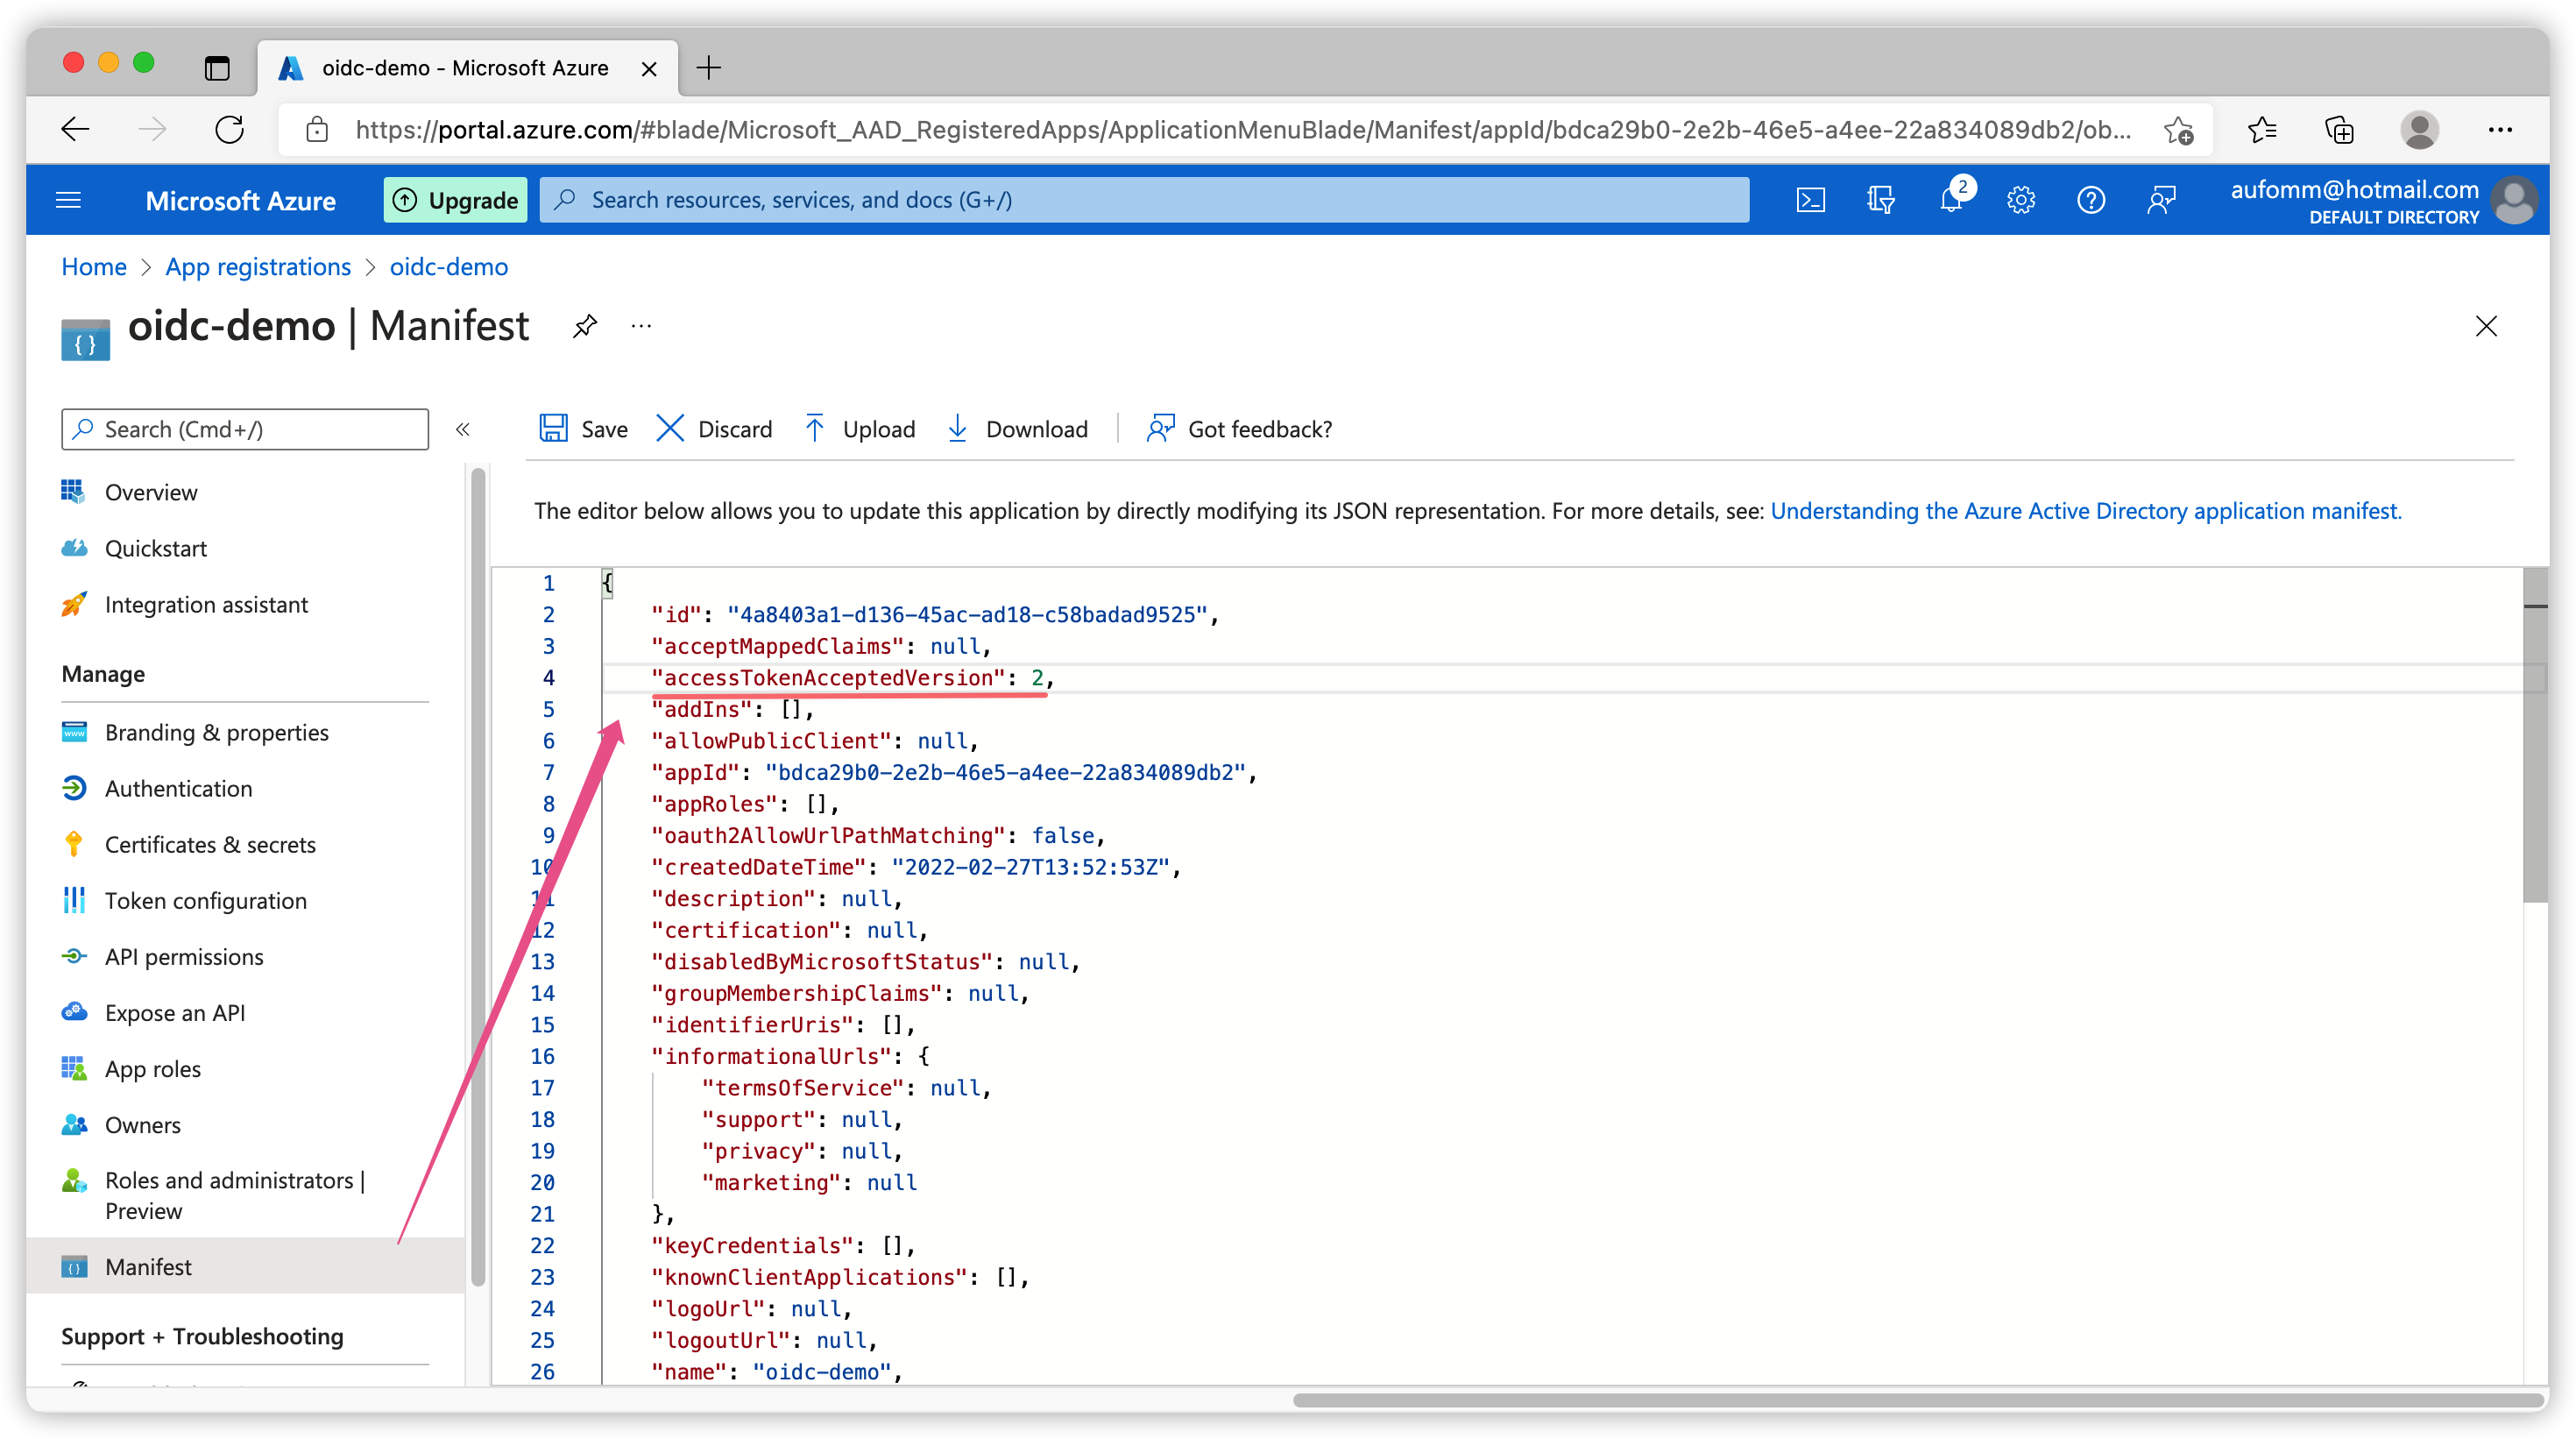Open Directories and subscriptions filter icon
Image resolution: width=2576 pixels, height=1439 pixels.
[x=1880, y=200]
